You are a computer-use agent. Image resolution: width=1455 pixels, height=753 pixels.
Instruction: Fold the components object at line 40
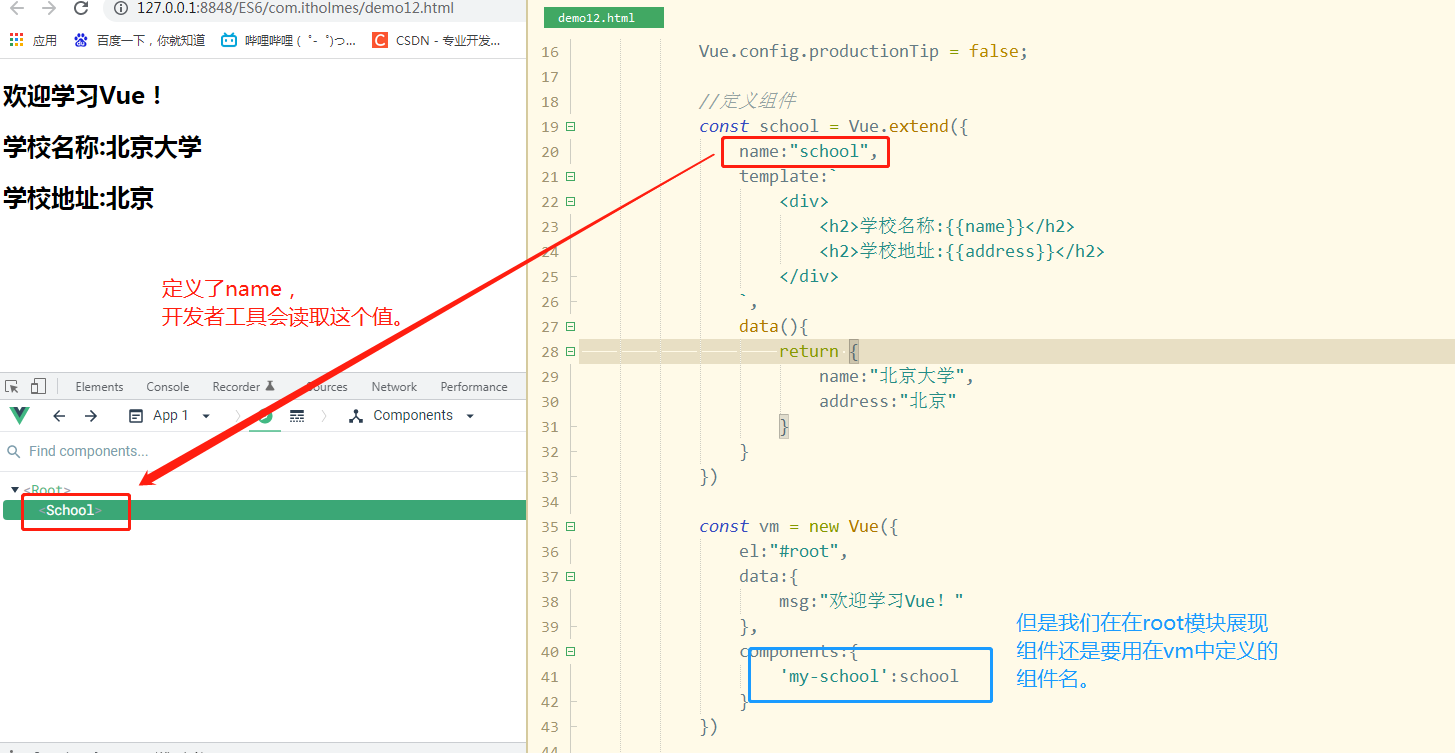coord(570,651)
